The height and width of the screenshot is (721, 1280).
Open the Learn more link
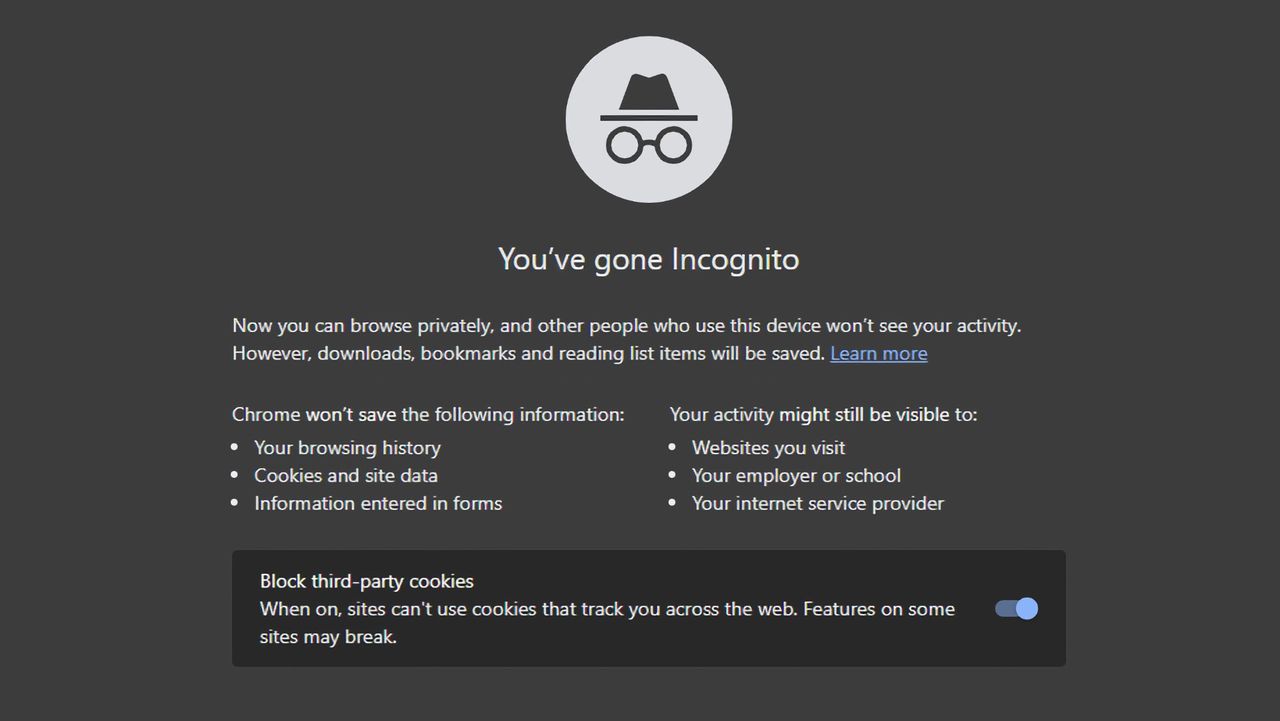(x=878, y=353)
